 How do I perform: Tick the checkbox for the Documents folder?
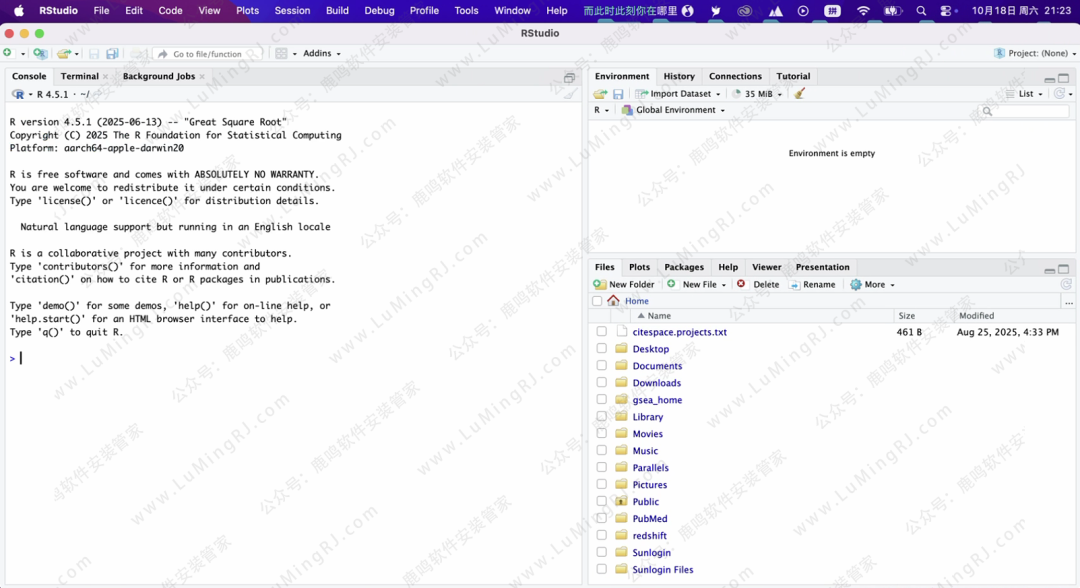click(x=601, y=366)
